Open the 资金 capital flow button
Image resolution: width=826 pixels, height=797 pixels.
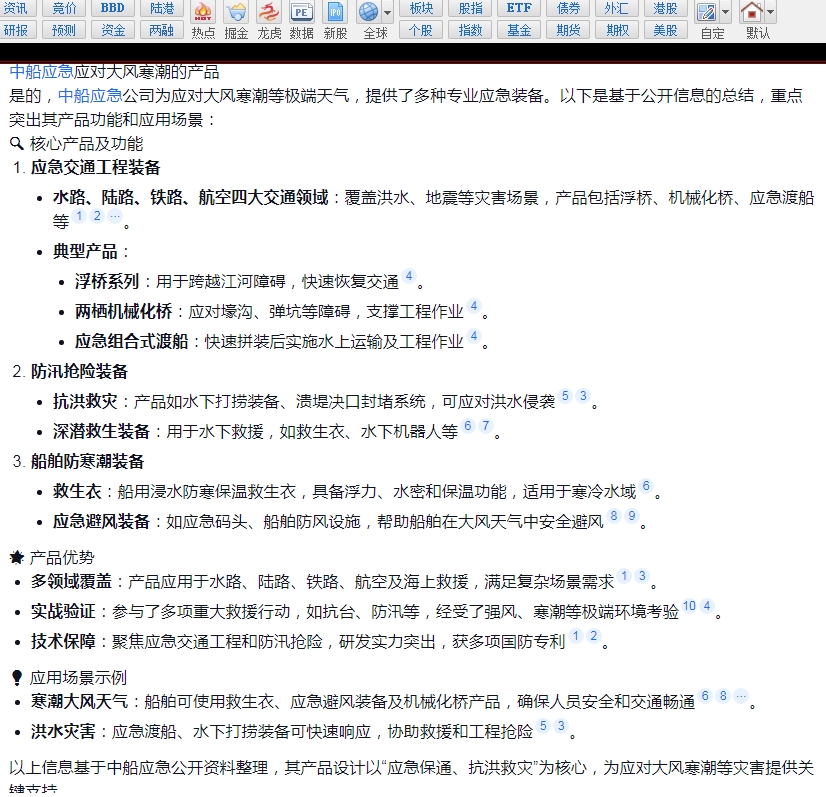[113, 31]
